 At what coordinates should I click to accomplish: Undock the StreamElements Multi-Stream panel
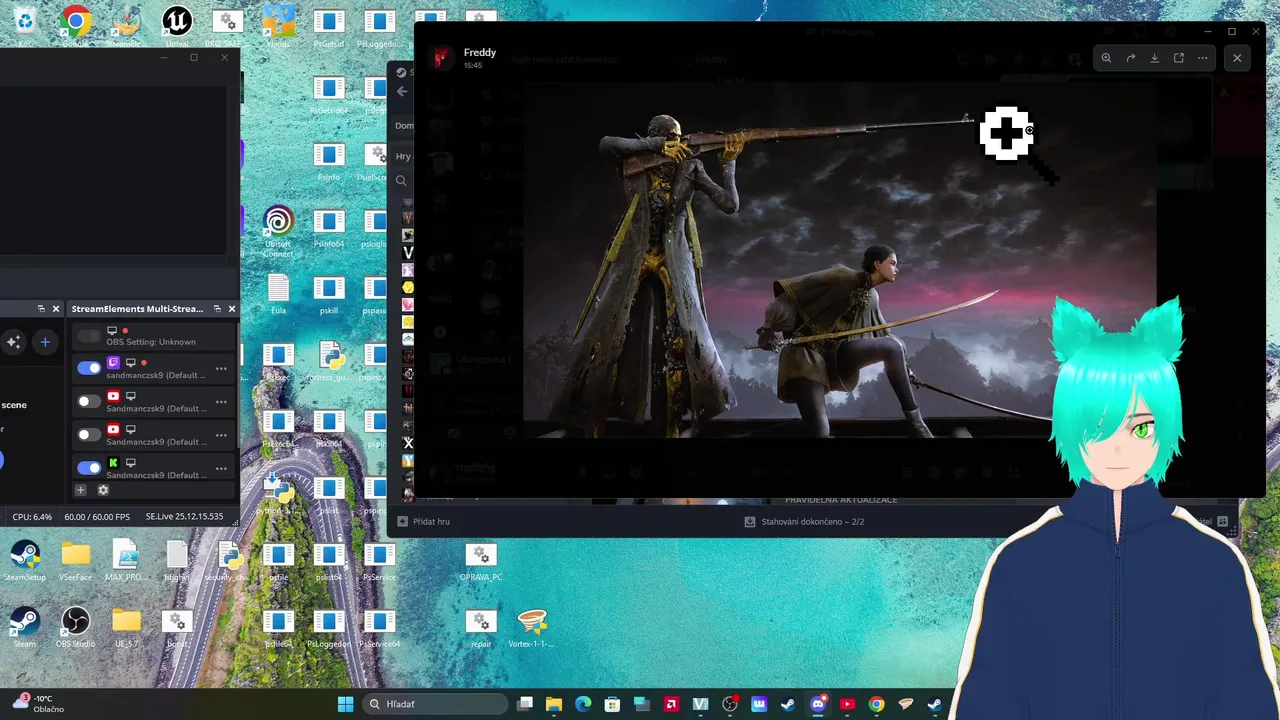coord(217,309)
